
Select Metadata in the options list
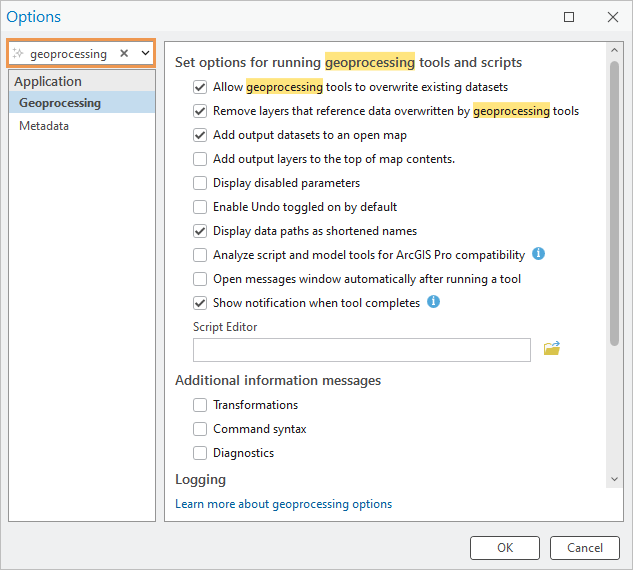click(44, 126)
